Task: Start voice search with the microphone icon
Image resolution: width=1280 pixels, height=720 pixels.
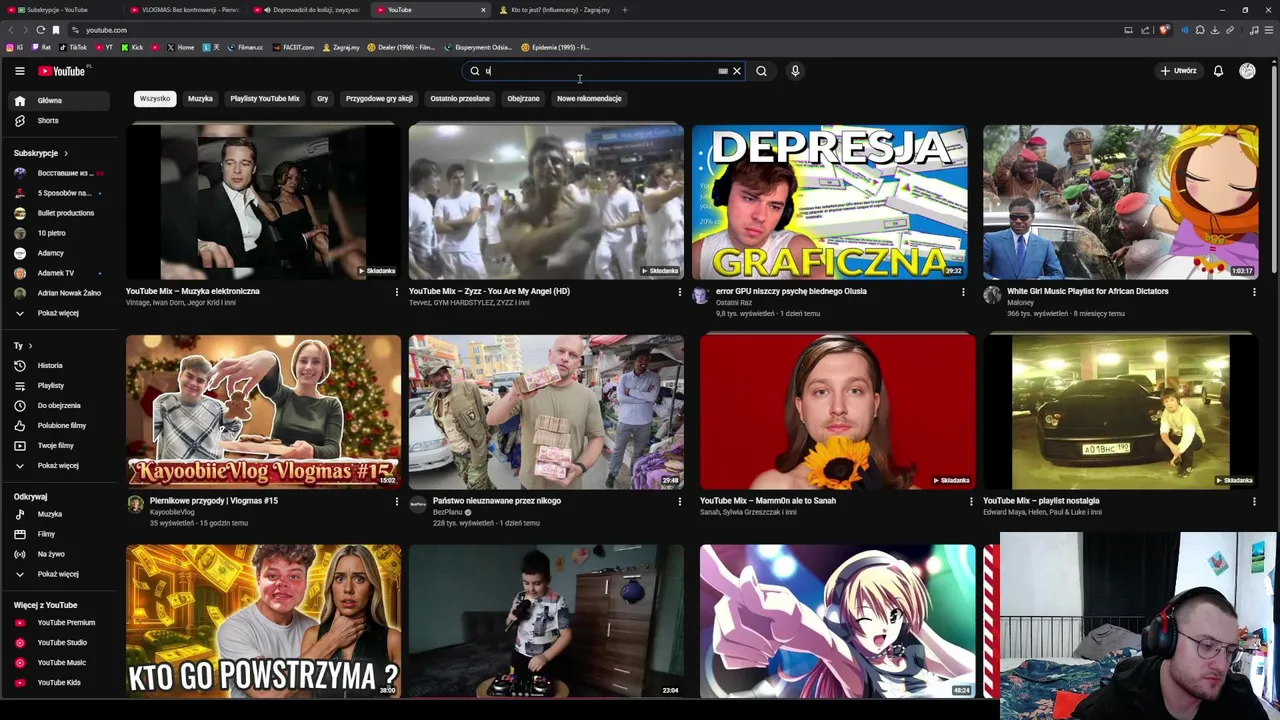Action: [795, 71]
